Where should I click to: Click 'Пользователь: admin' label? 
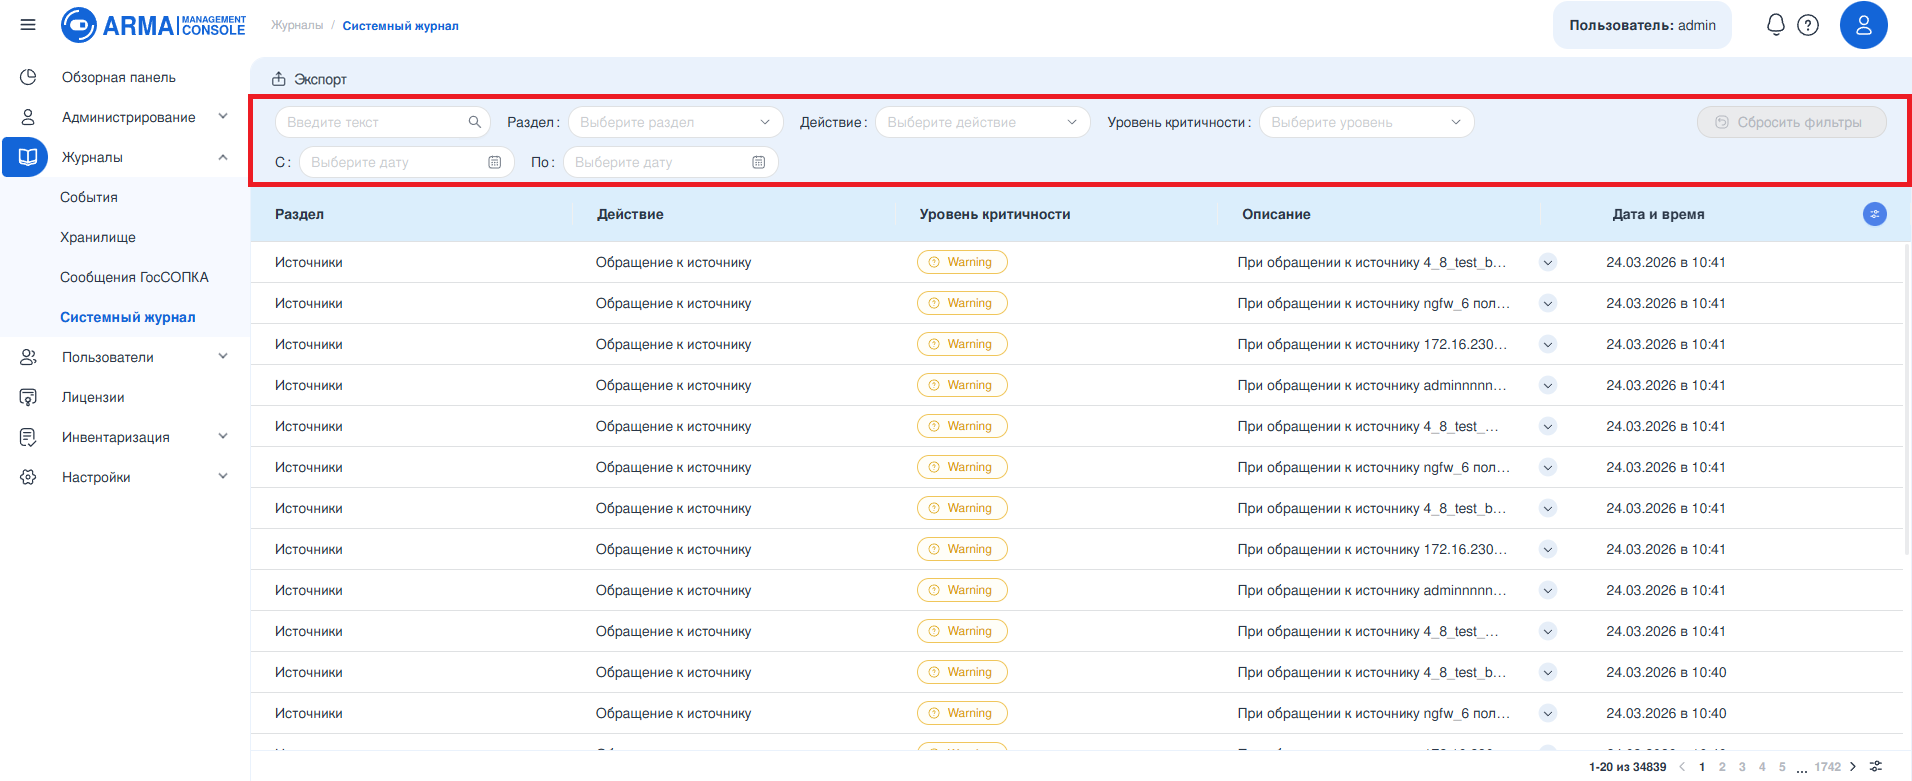point(1642,25)
